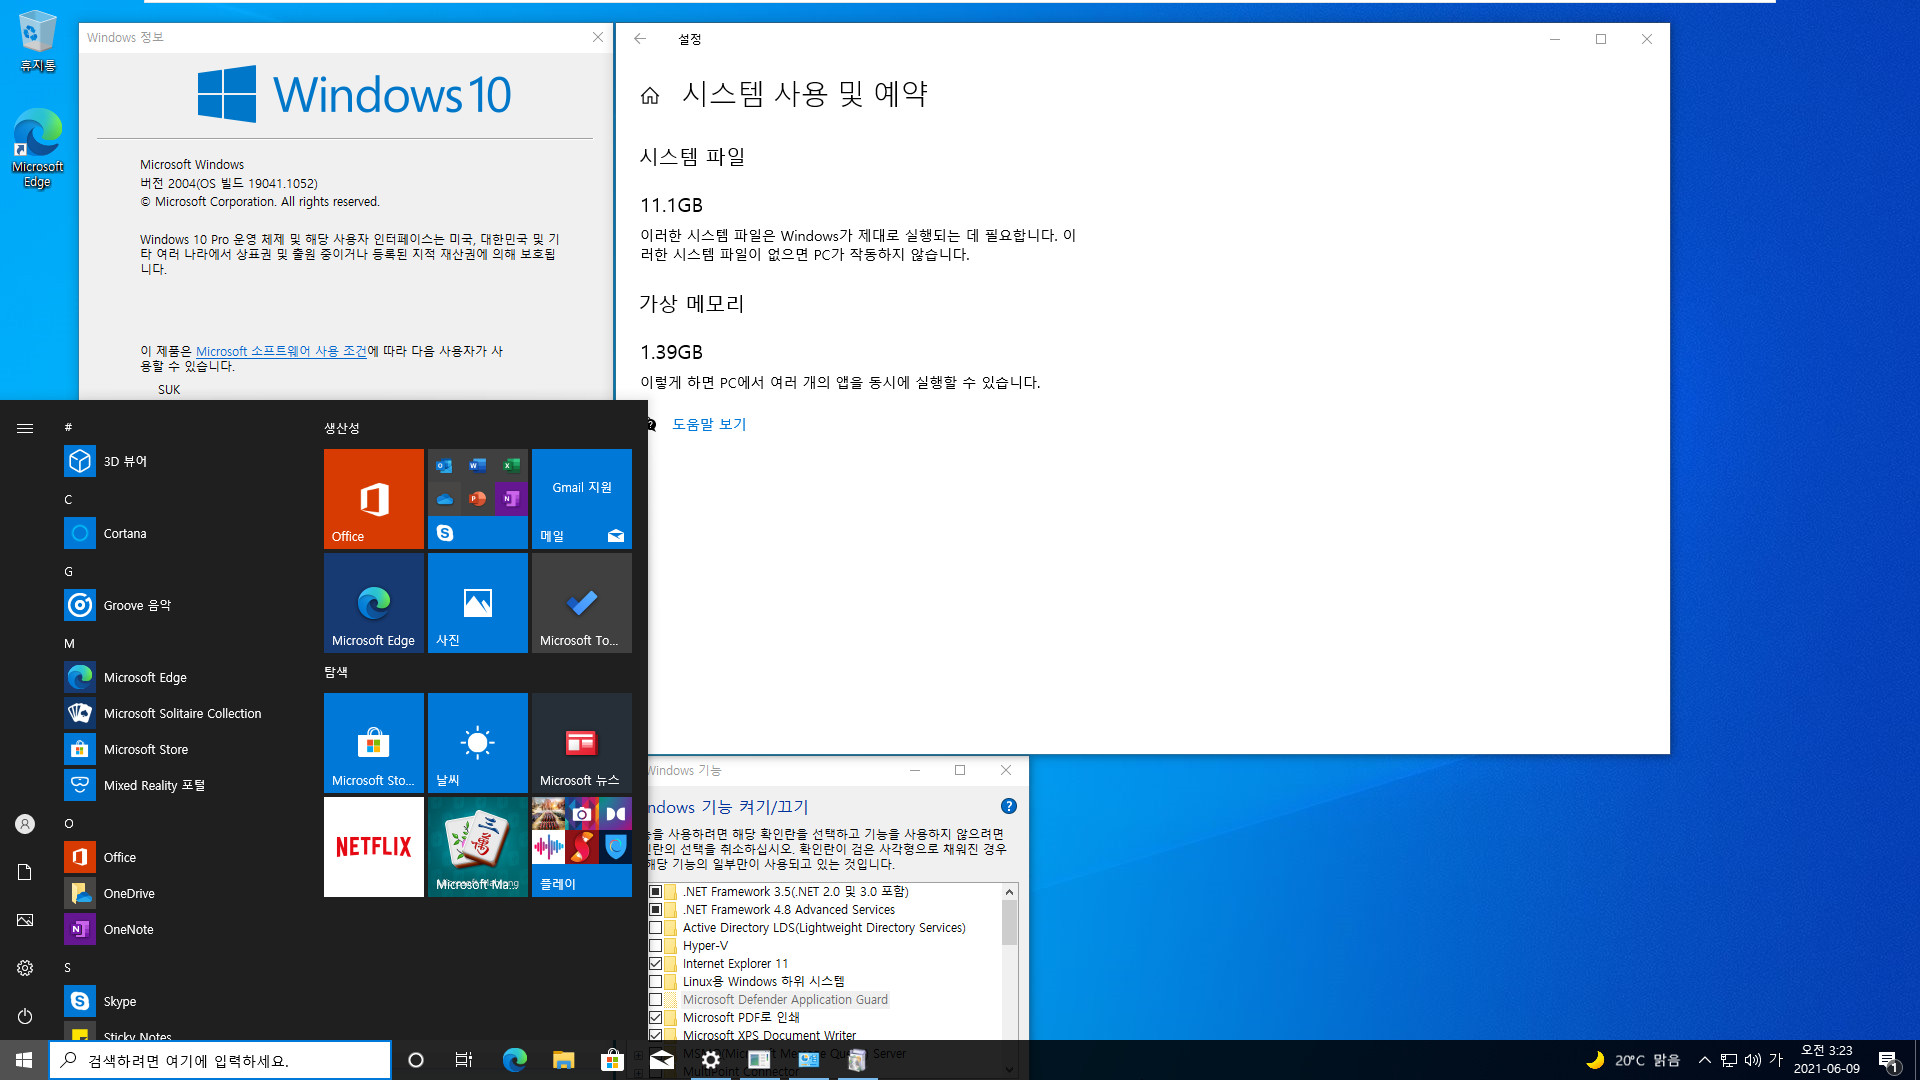This screenshot has width=1920, height=1080.
Task: Toggle .NET Framework 3.5 checkbox
Action: coord(656,891)
